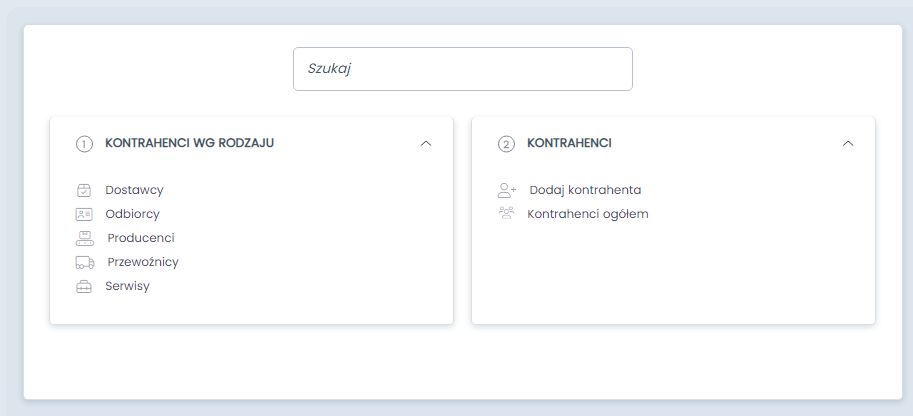Focus the Szukaj search field

462,69
